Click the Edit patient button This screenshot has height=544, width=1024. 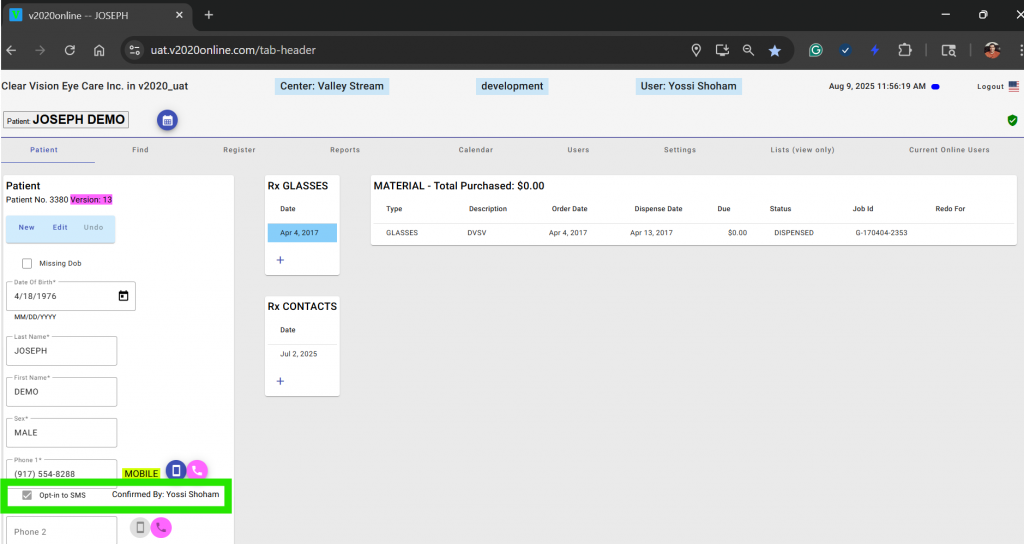coord(60,228)
